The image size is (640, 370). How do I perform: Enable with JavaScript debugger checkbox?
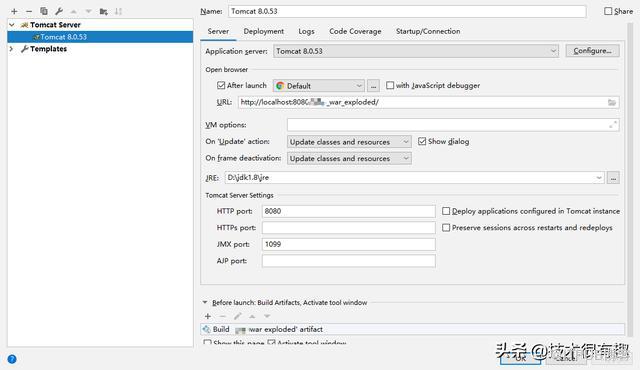[390, 85]
